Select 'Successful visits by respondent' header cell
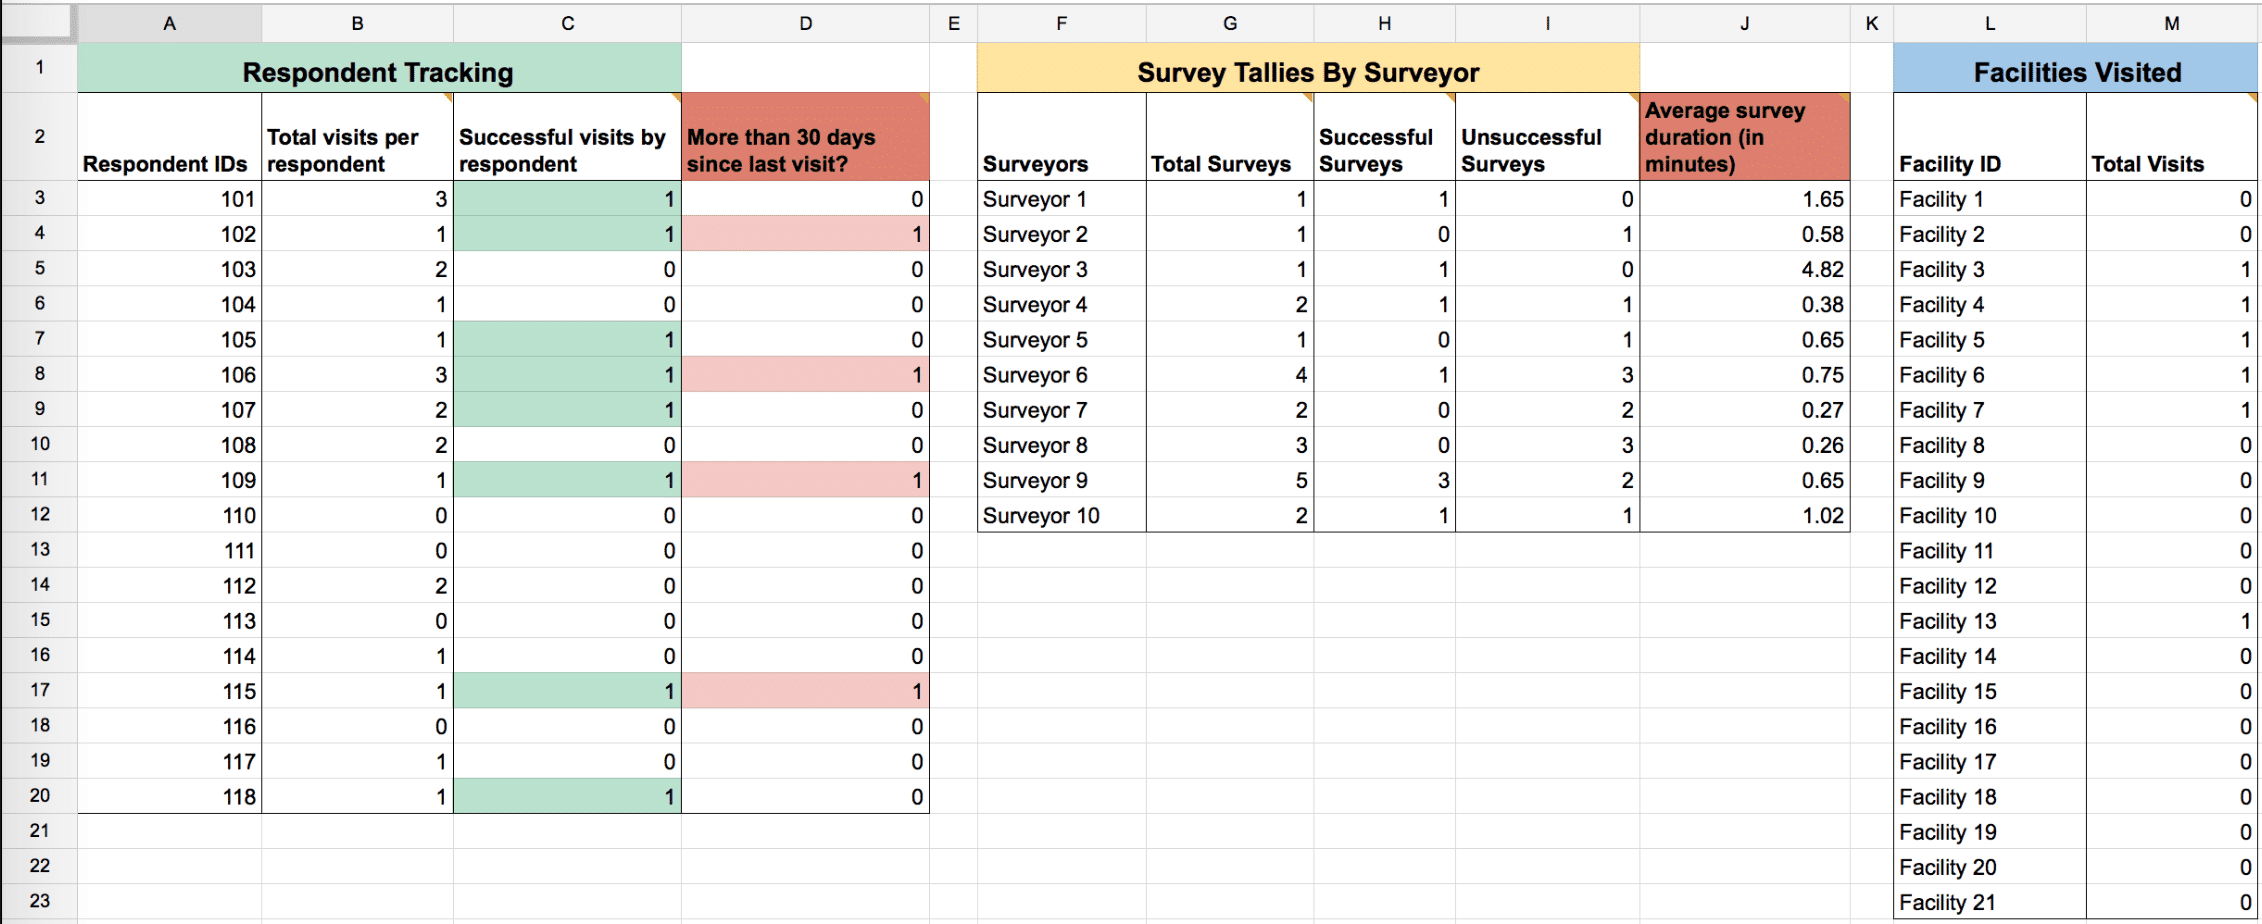2262x924 pixels. point(567,137)
